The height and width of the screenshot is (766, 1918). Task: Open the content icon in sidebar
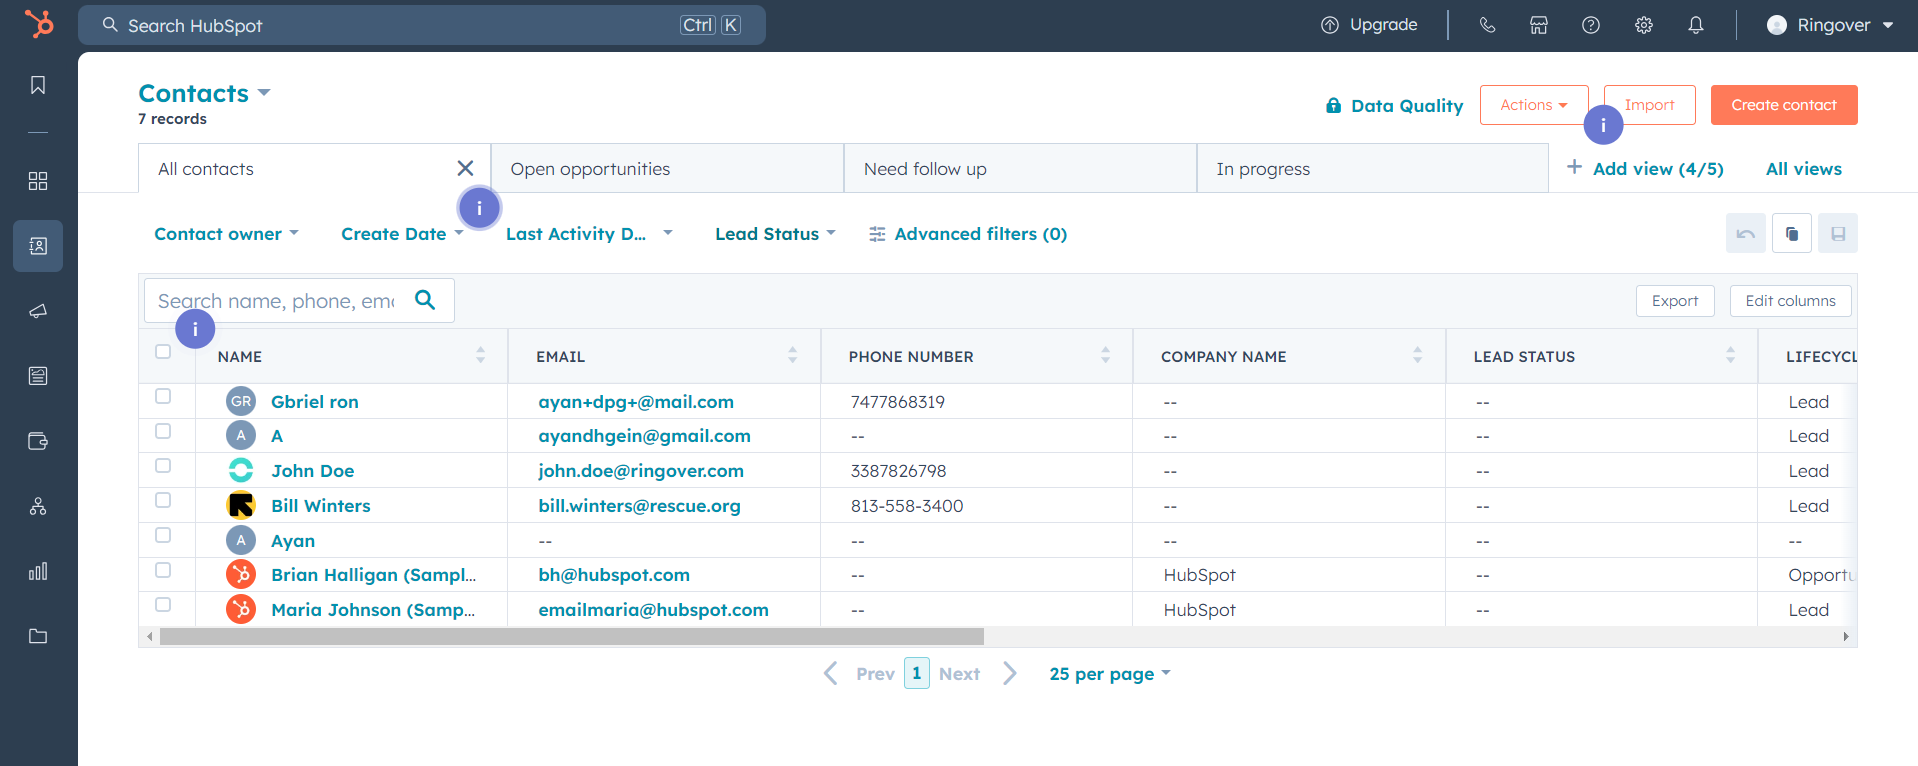(38, 376)
